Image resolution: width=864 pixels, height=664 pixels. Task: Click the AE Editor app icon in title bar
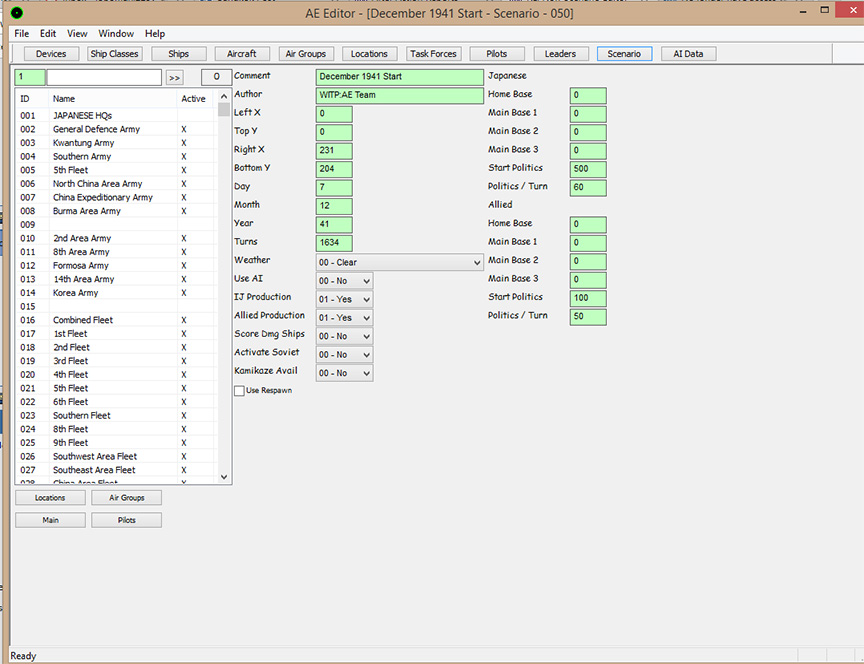coord(17,13)
